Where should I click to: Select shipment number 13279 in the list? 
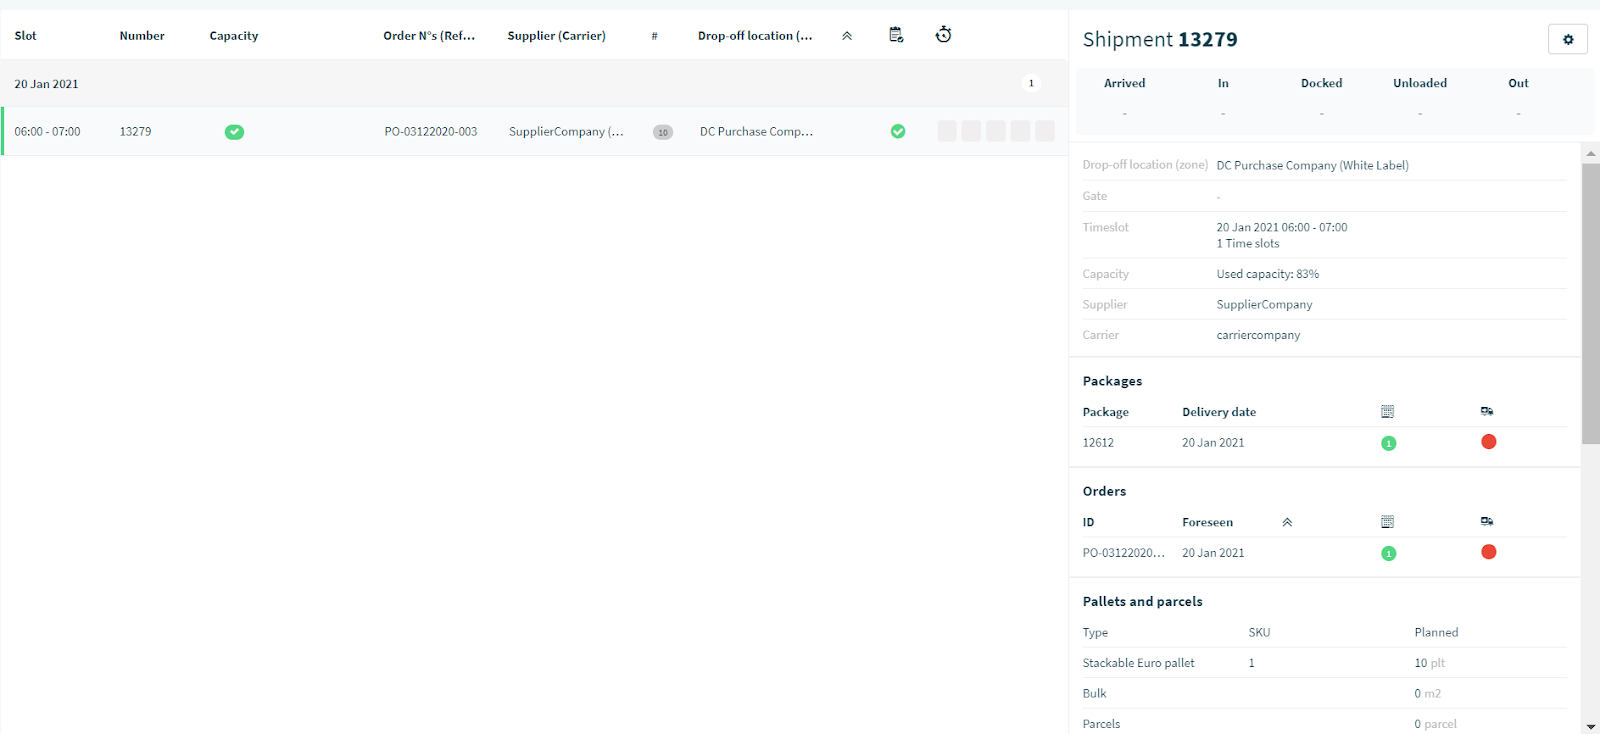[x=135, y=132]
